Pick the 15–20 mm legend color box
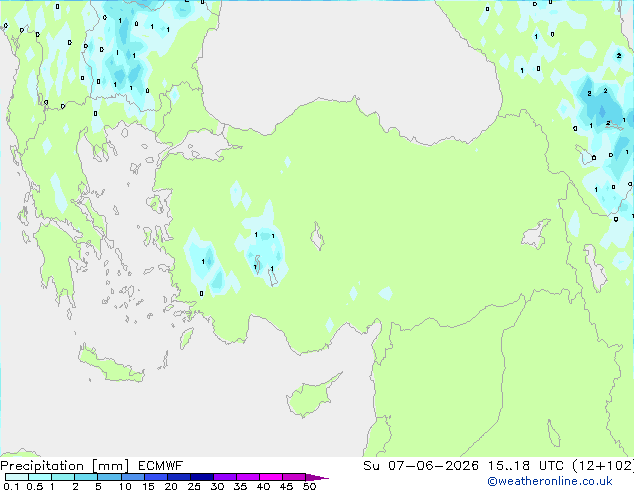Viewport: 634px width, 490px height. click(x=155, y=477)
